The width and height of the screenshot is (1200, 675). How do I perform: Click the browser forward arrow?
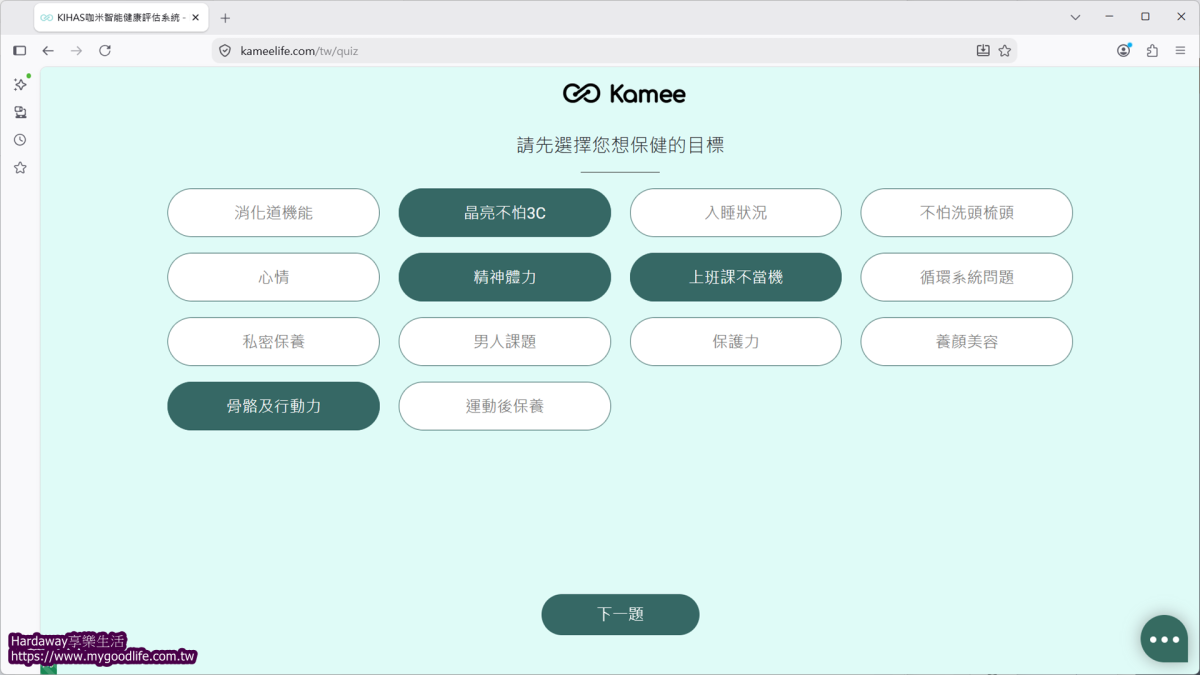click(76, 51)
